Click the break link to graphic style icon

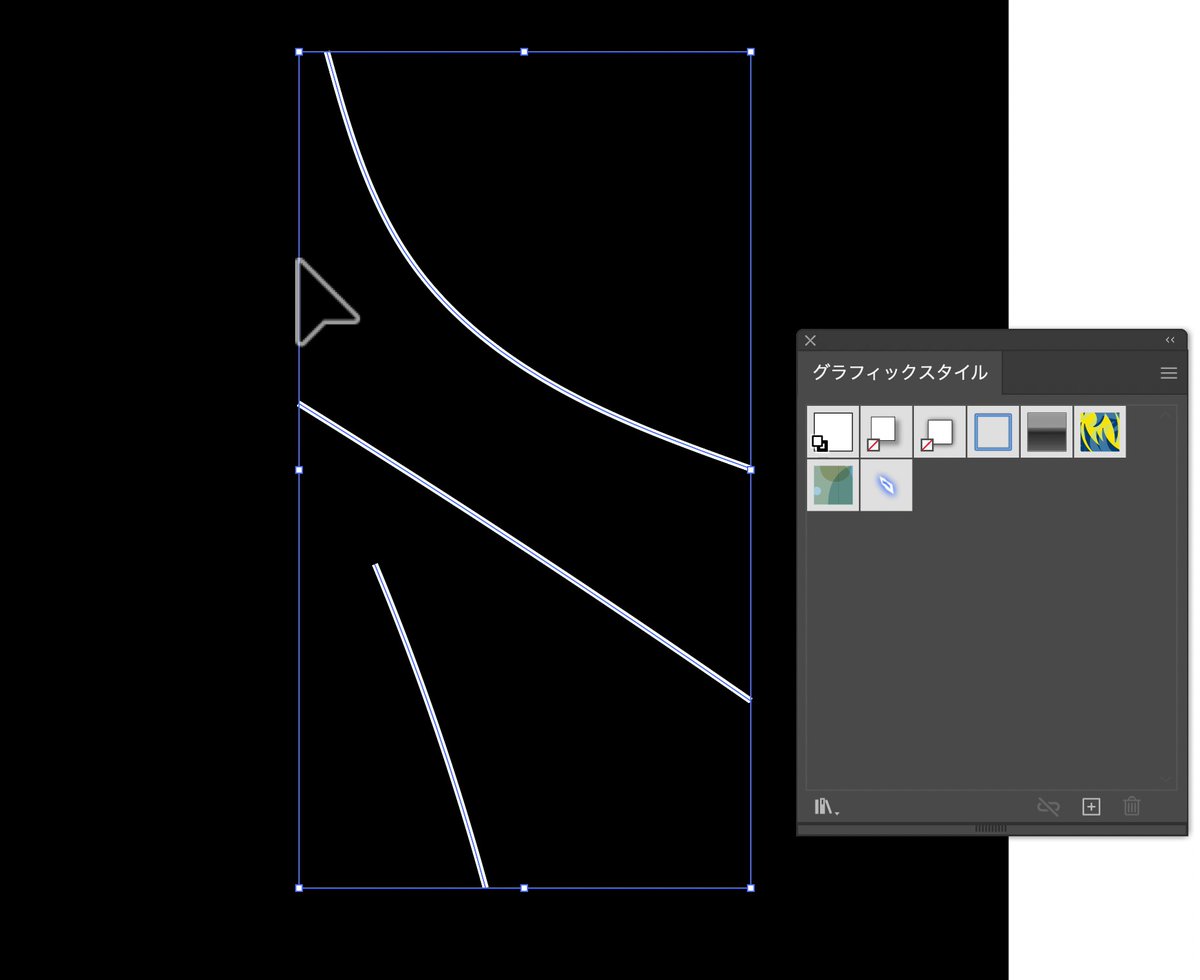coord(1048,806)
